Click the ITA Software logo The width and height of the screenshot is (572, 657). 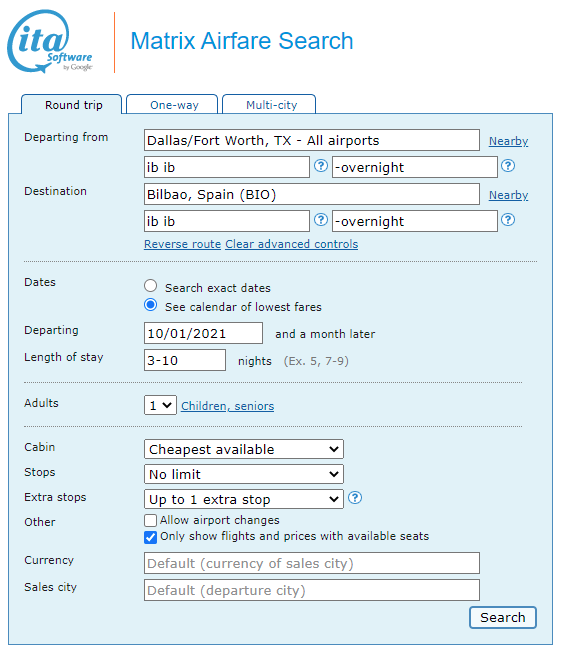coord(50,41)
